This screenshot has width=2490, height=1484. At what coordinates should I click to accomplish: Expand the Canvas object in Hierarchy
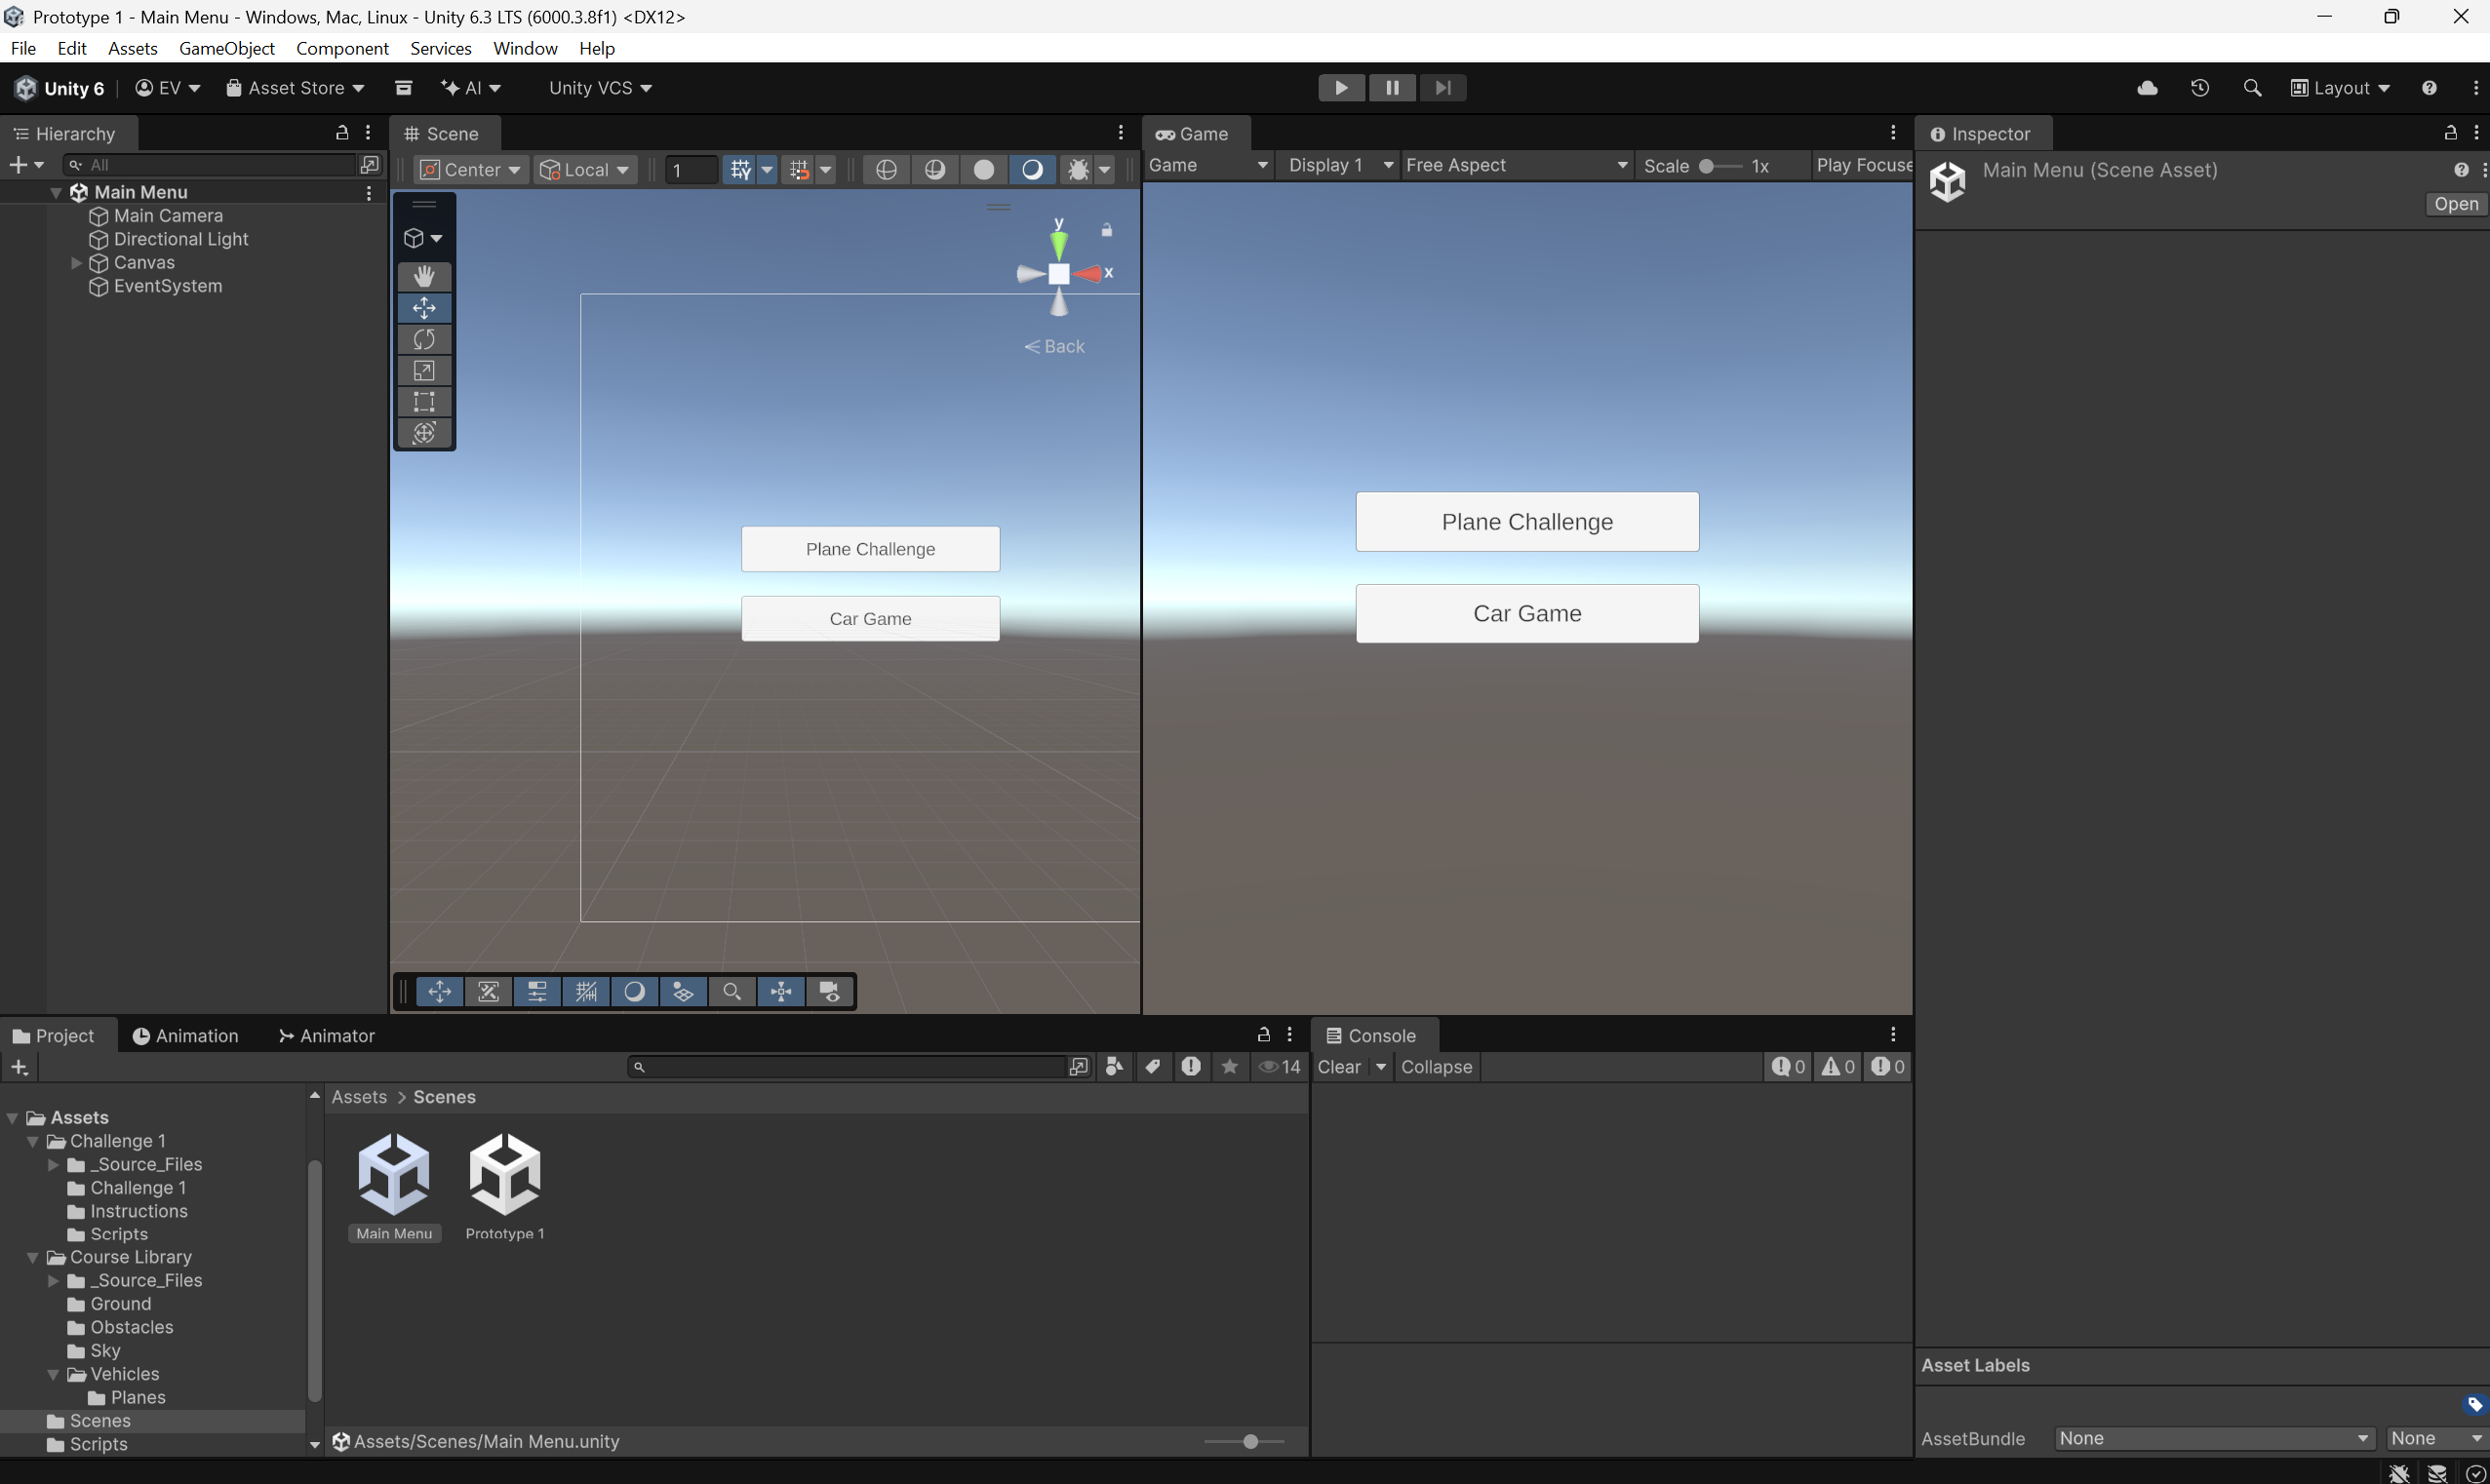coord(76,263)
